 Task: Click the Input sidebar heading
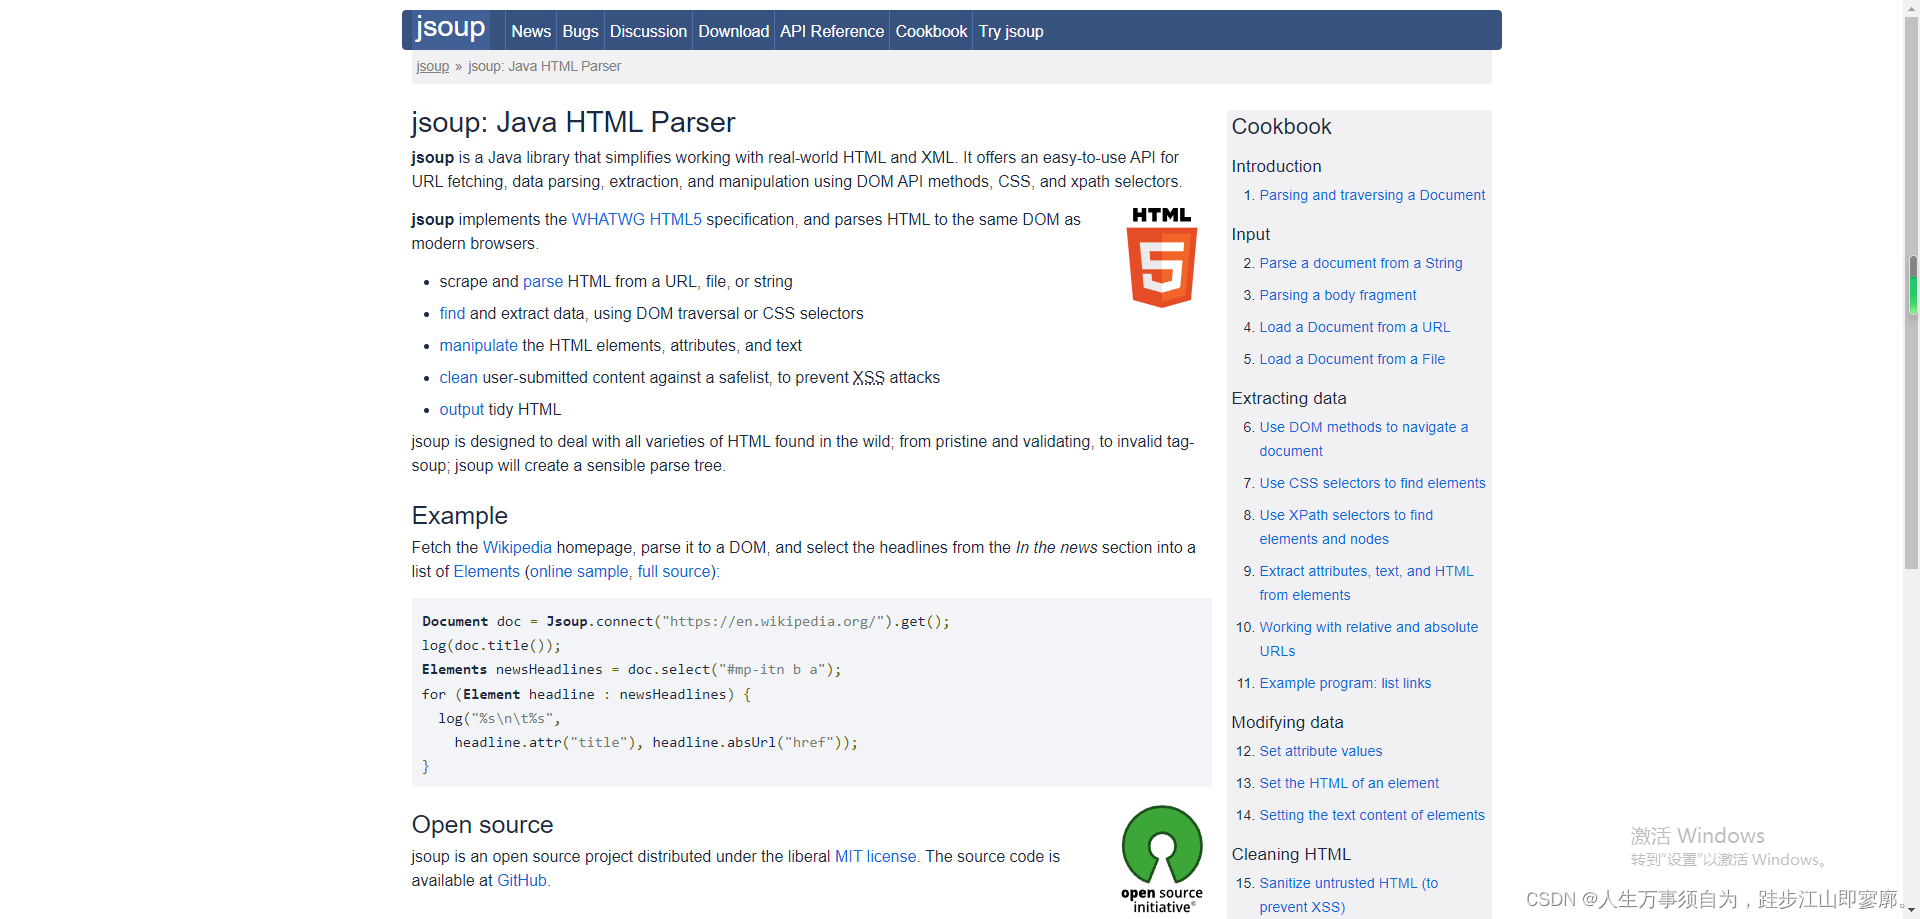tap(1250, 234)
